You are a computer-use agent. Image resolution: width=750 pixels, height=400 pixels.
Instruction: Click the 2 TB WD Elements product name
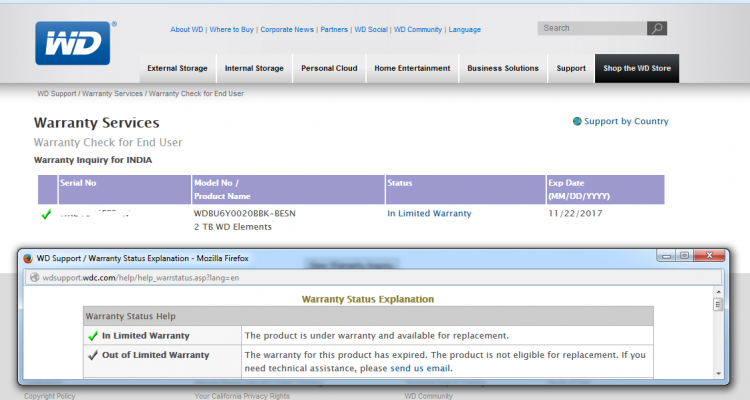[232, 227]
